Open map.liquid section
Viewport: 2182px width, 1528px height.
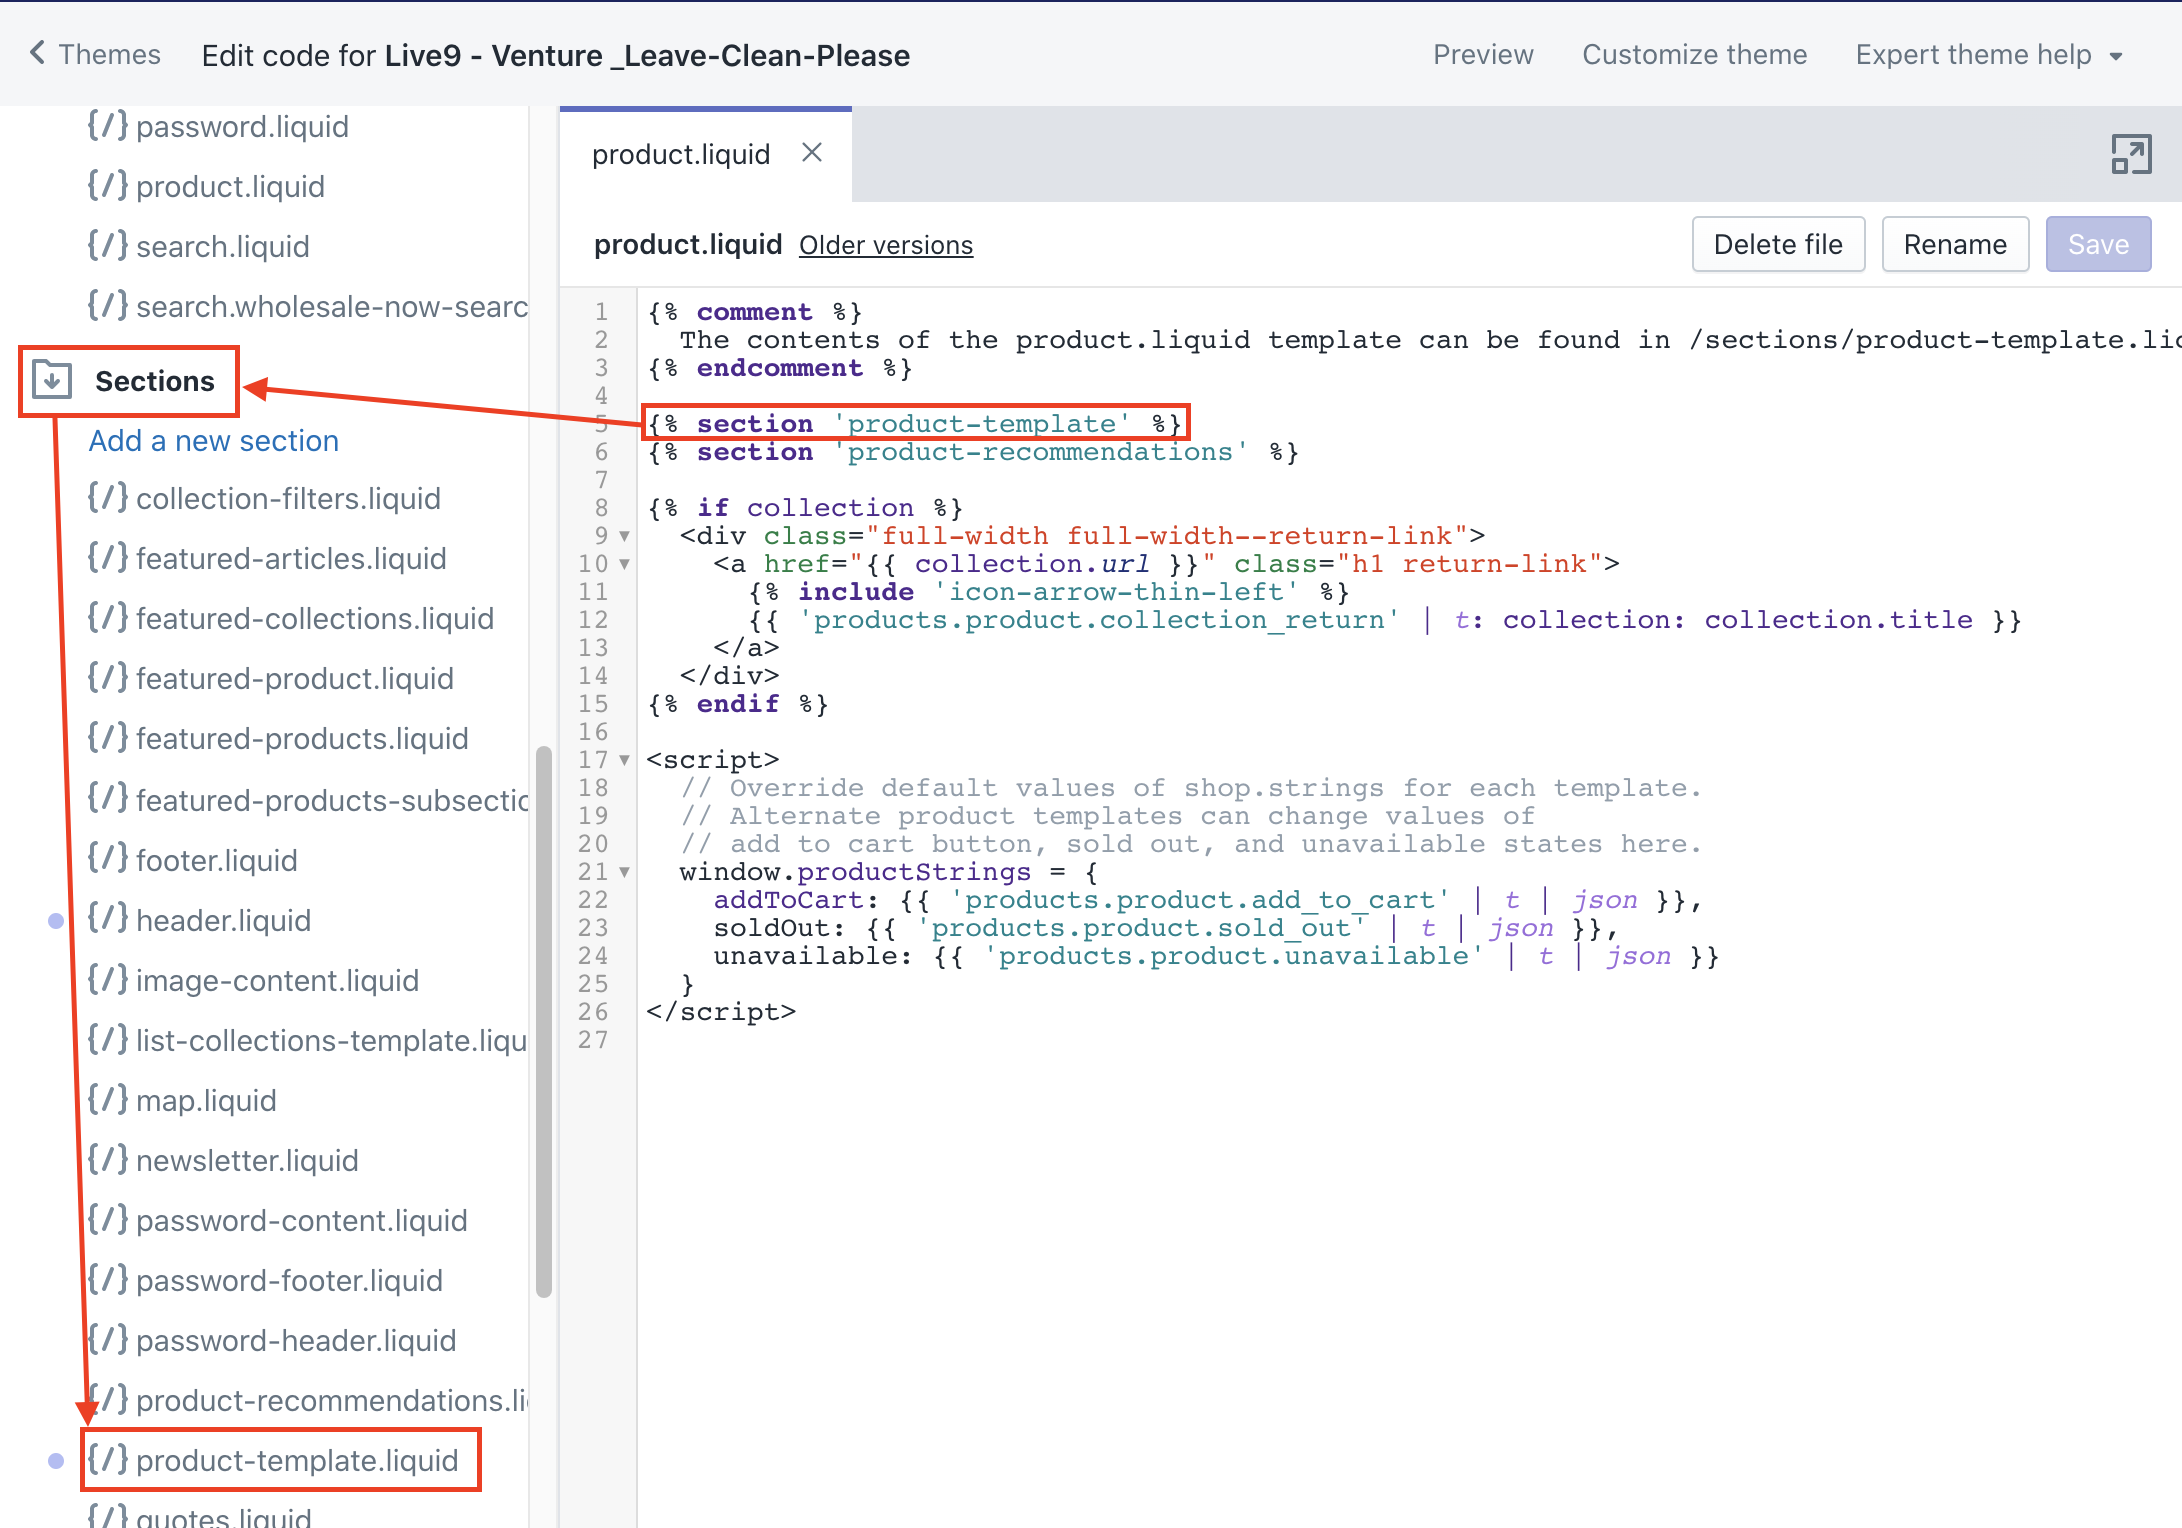[206, 1100]
